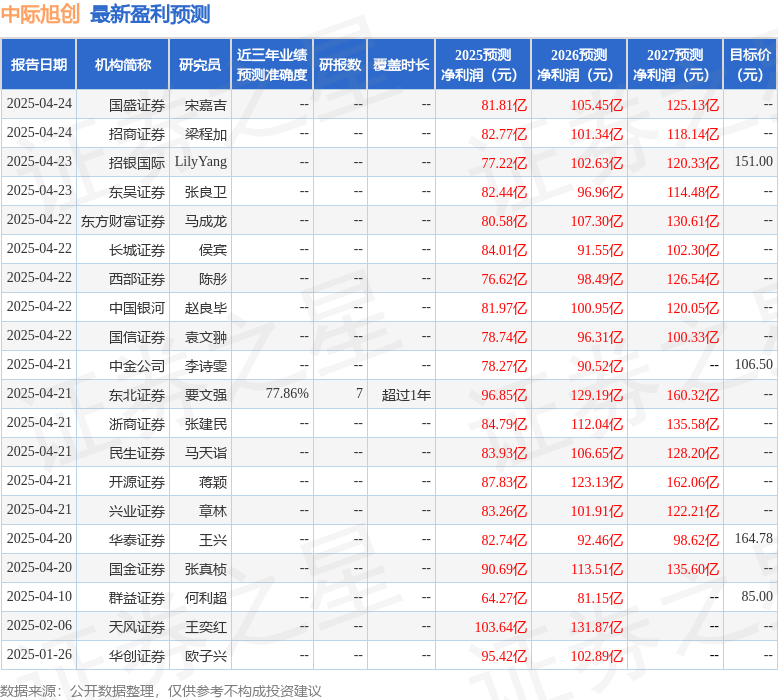The image size is (778, 700).
Task: Click the 最新盈利预测 heading
Action: coord(150,14)
